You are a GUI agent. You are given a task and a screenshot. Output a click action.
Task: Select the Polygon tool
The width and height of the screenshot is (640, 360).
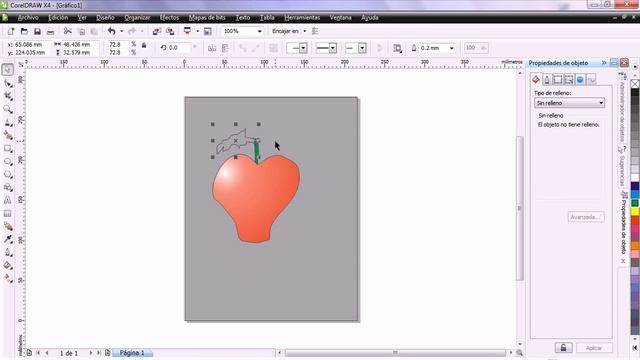point(7,175)
